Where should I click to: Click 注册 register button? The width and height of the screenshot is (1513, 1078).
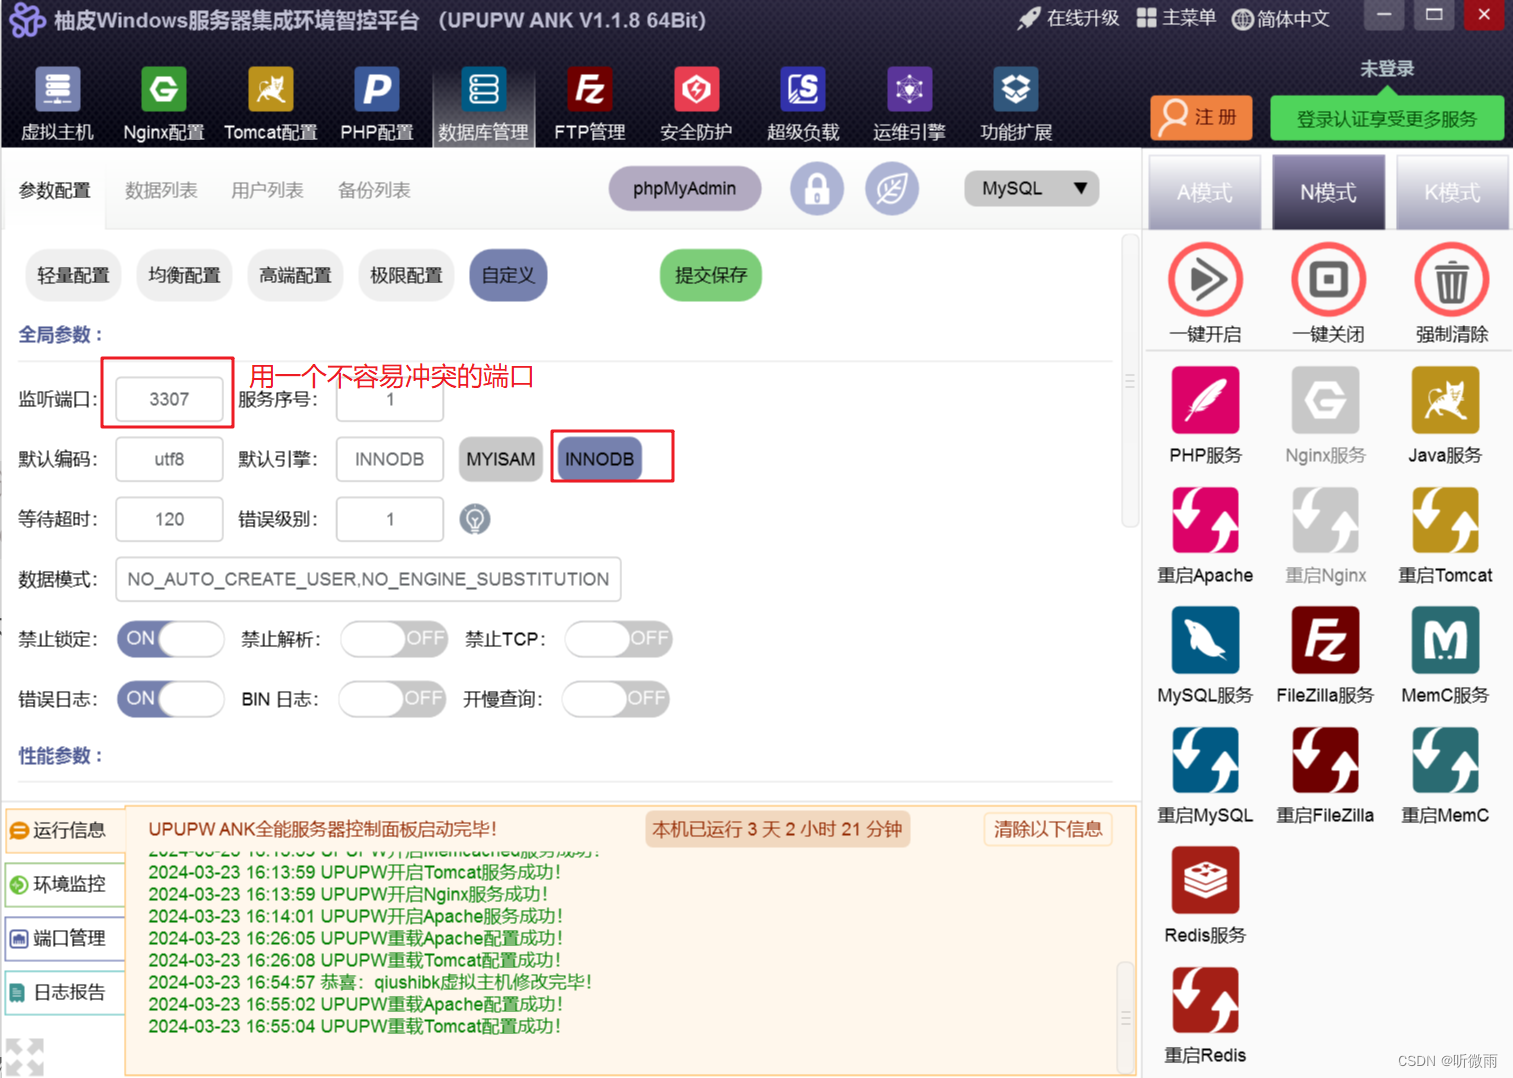point(1201,118)
